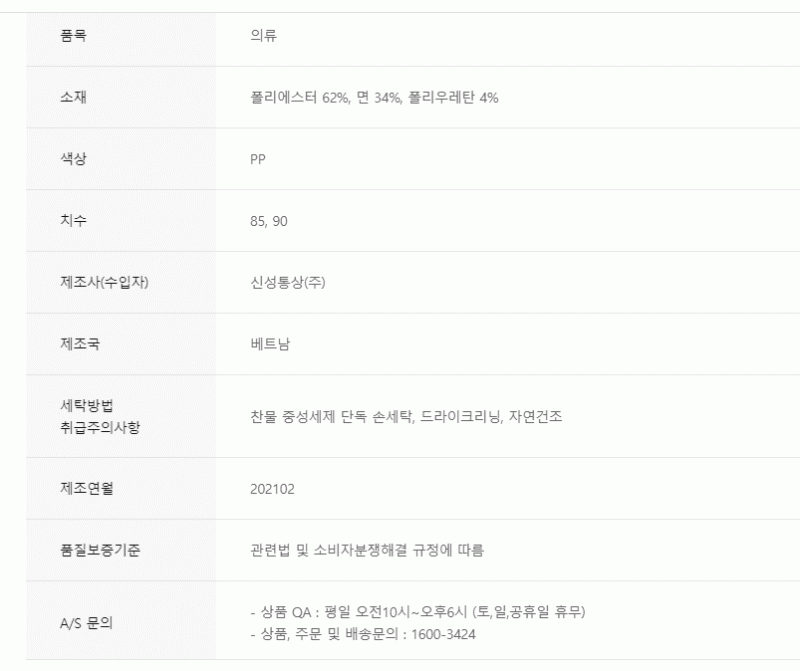Viewport: 800px width, 671px height.
Task: Click the 품목 row label
Action: tap(73, 35)
